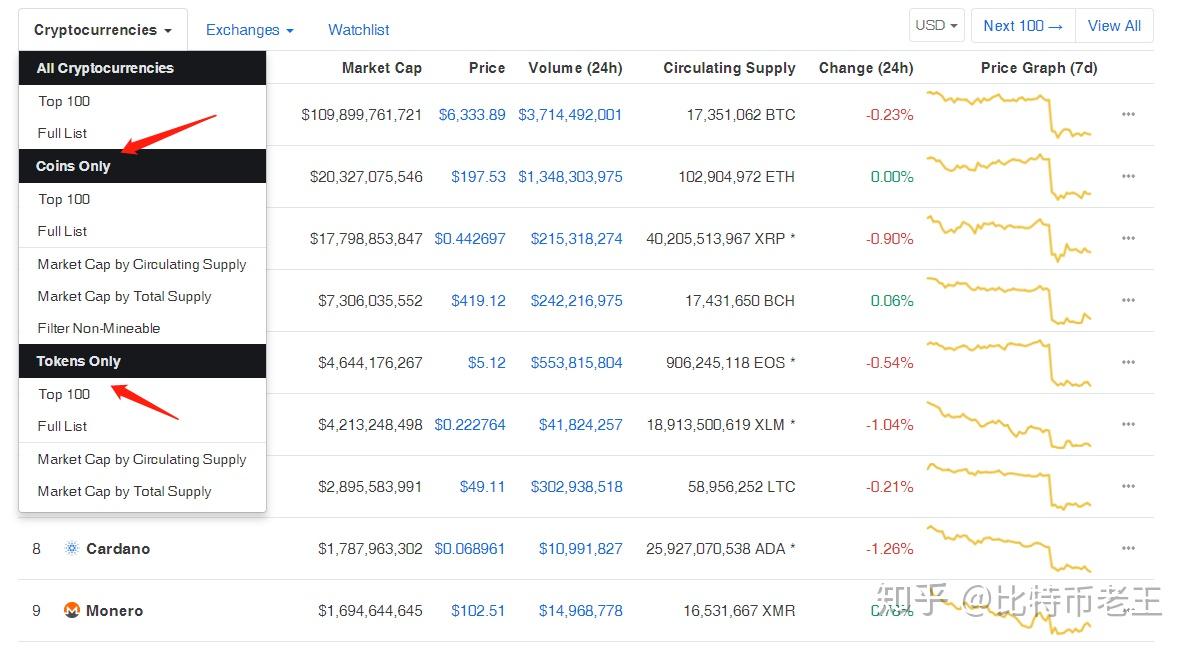Click the View All link
This screenshot has height=648, width=1193.
coord(1114,25)
